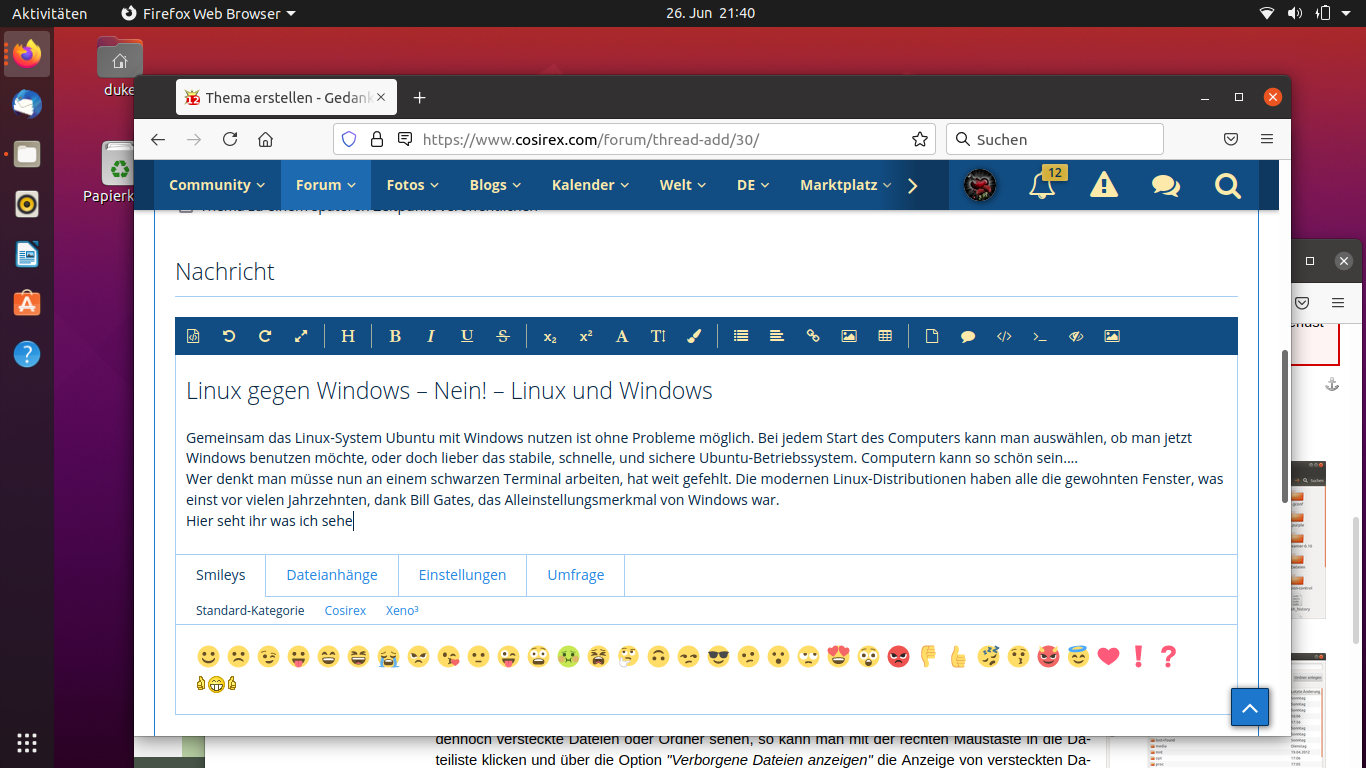Toggle bold formatting in the editor
1366x768 pixels.
tap(395, 336)
